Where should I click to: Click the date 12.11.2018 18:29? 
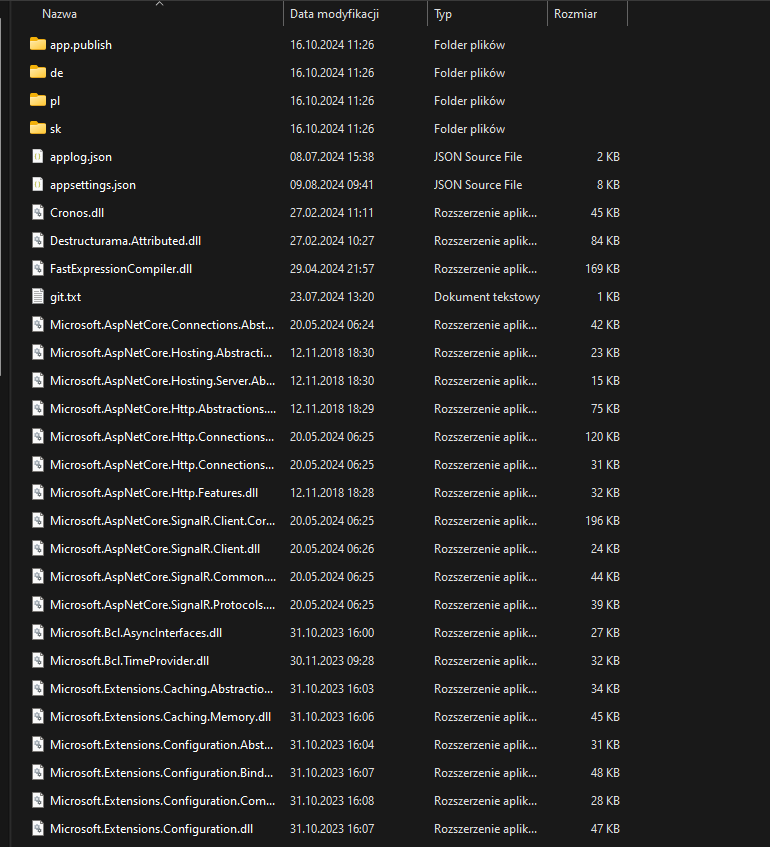pos(332,409)
